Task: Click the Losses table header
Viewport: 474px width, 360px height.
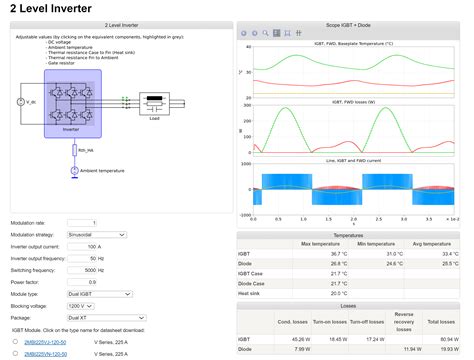Action: tap(348, 306)
